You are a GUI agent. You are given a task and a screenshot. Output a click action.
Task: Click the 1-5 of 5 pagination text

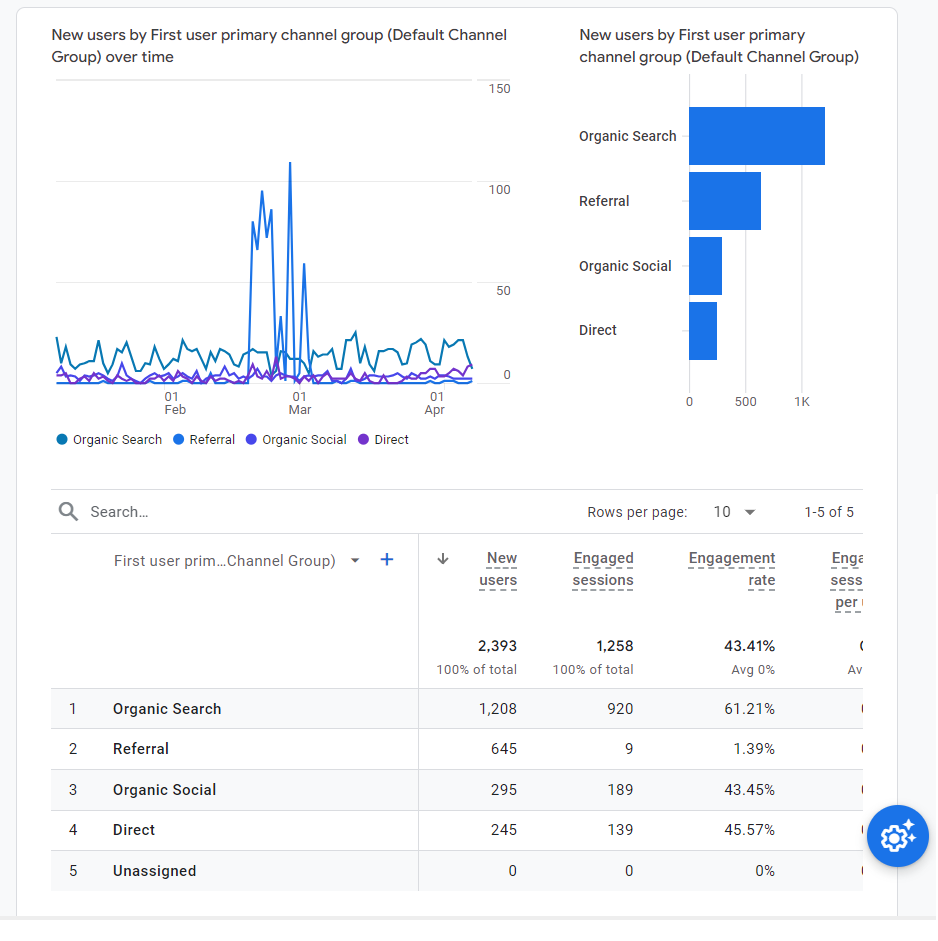(x=829, y=512)
